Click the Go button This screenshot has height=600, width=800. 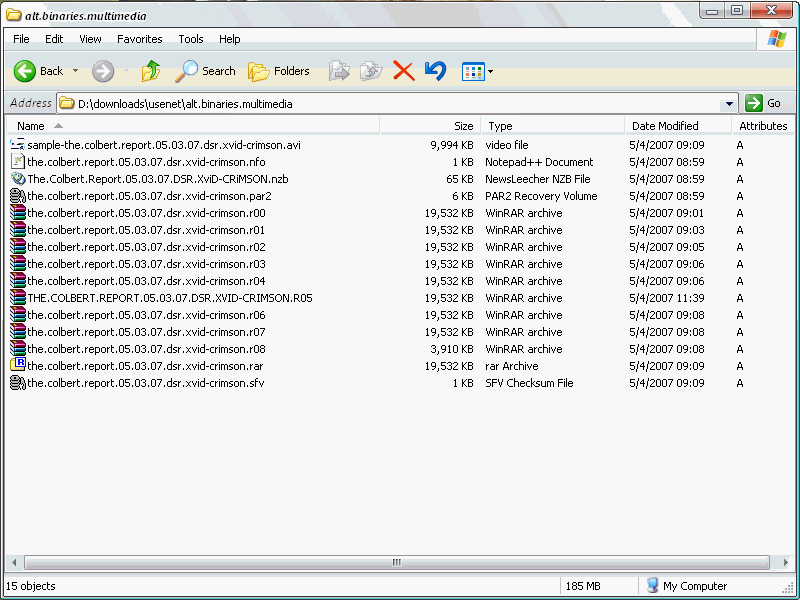[x=763, y=103]
